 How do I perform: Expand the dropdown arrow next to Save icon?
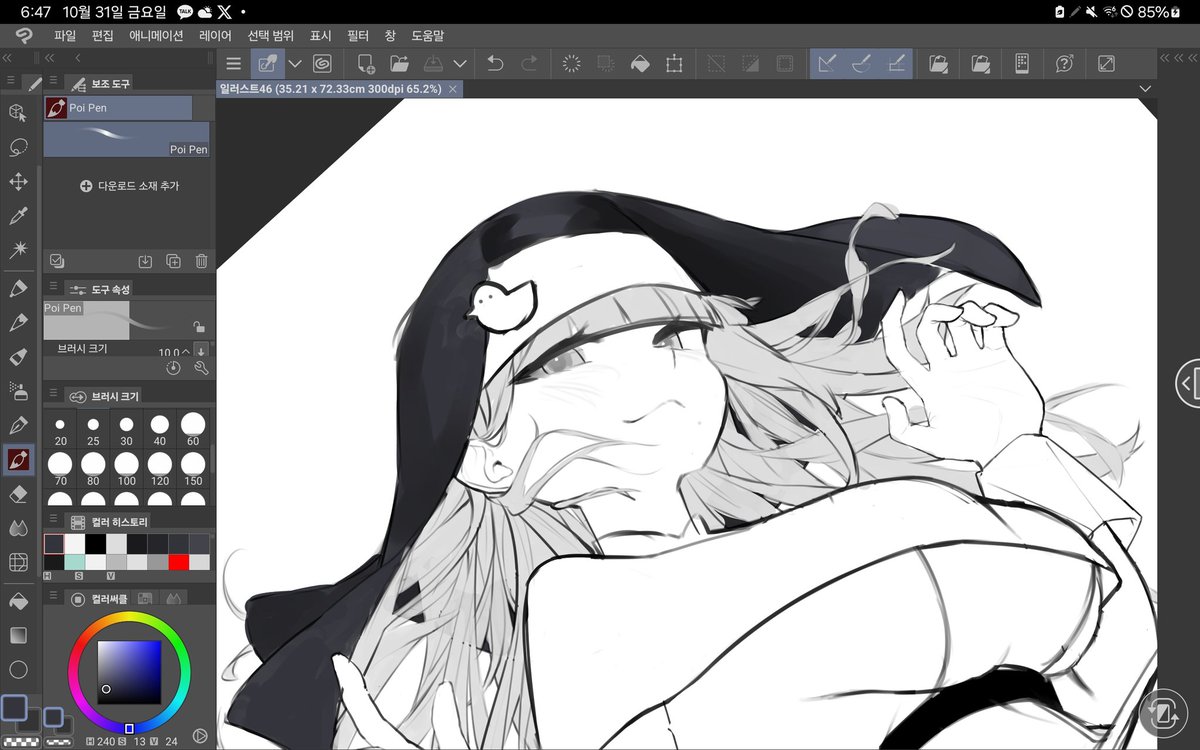(x=459, y=64)
